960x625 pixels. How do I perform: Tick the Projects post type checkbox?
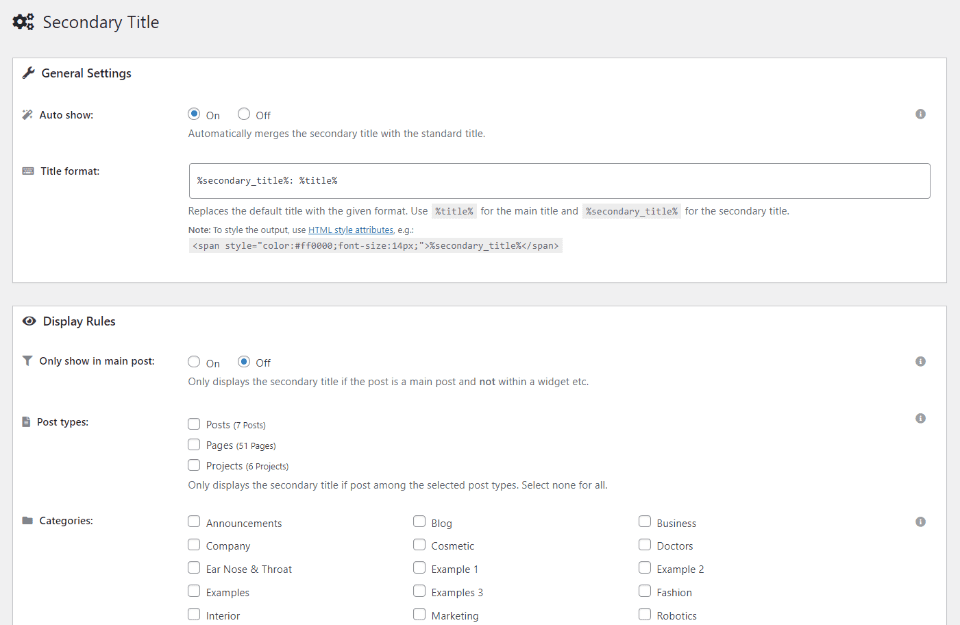pyautogui.click(x=194, y=465)
